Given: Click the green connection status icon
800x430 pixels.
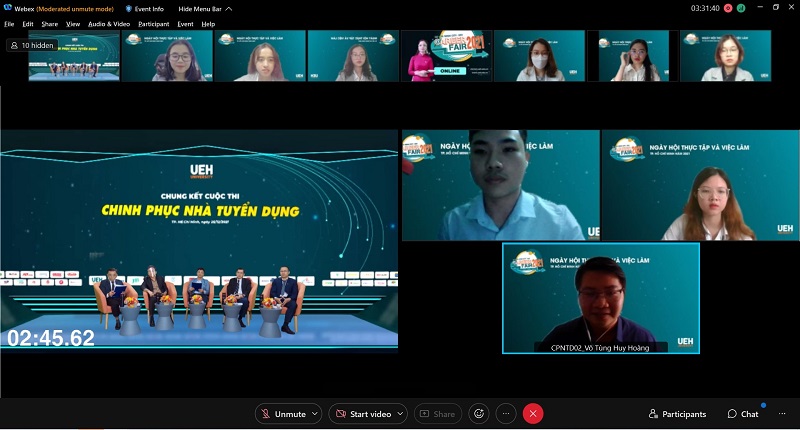Looking at the screenshot, I should [741, 8].
